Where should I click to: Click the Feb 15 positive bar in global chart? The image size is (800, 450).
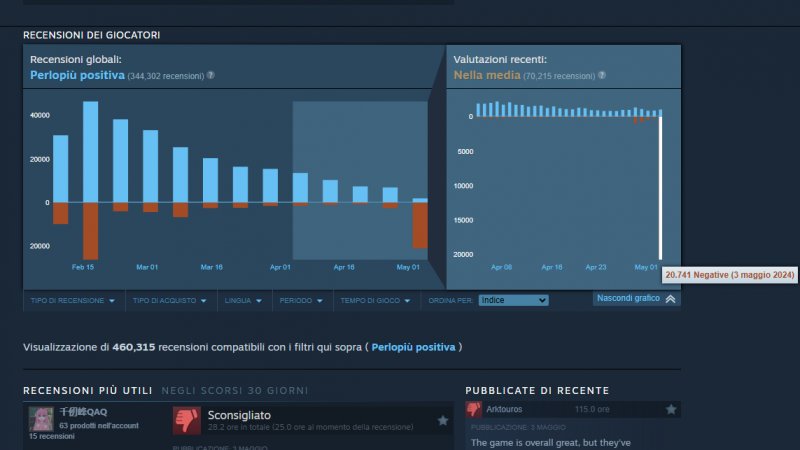[x=91, y=152]
